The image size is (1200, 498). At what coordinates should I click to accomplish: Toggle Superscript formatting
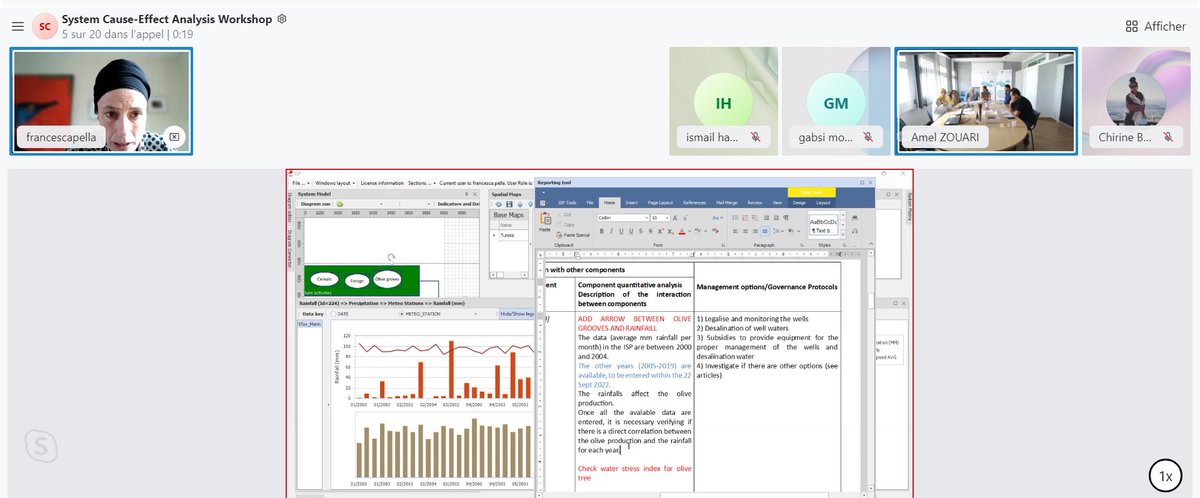661,231
